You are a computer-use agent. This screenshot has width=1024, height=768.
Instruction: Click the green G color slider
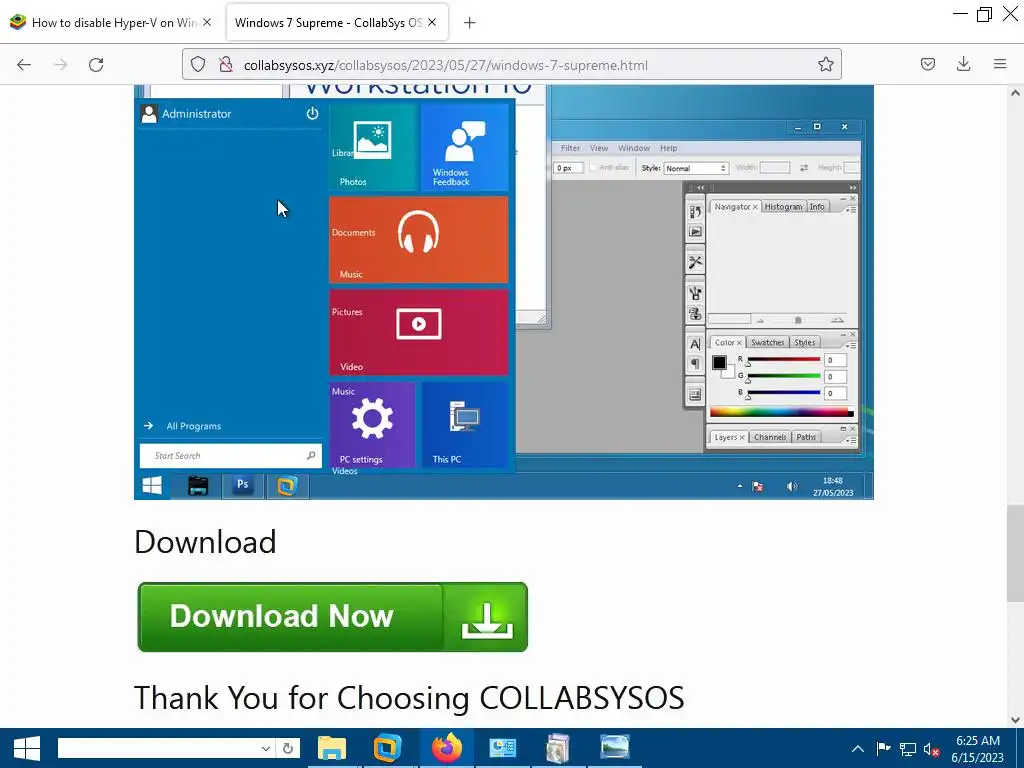pyautogui.click(x=784, y=376)
